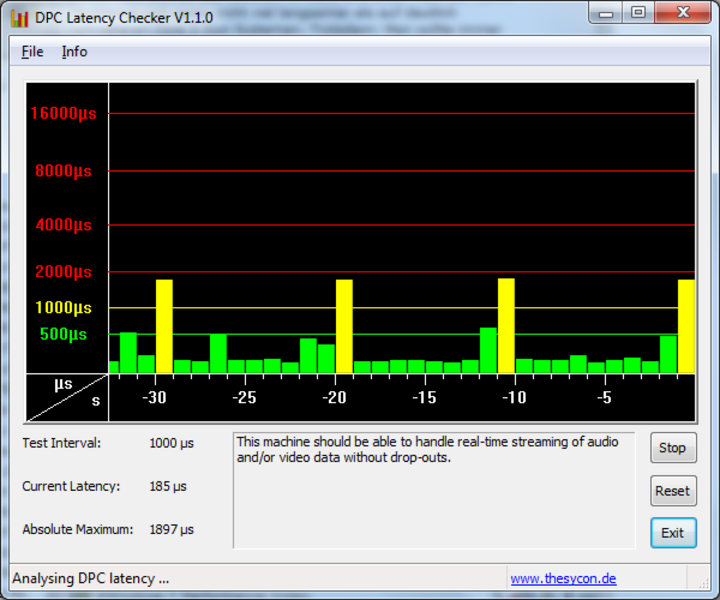Click the yellow bar at -30 seconds
This screenshot has height=600, width=720.
coord(164,326)
